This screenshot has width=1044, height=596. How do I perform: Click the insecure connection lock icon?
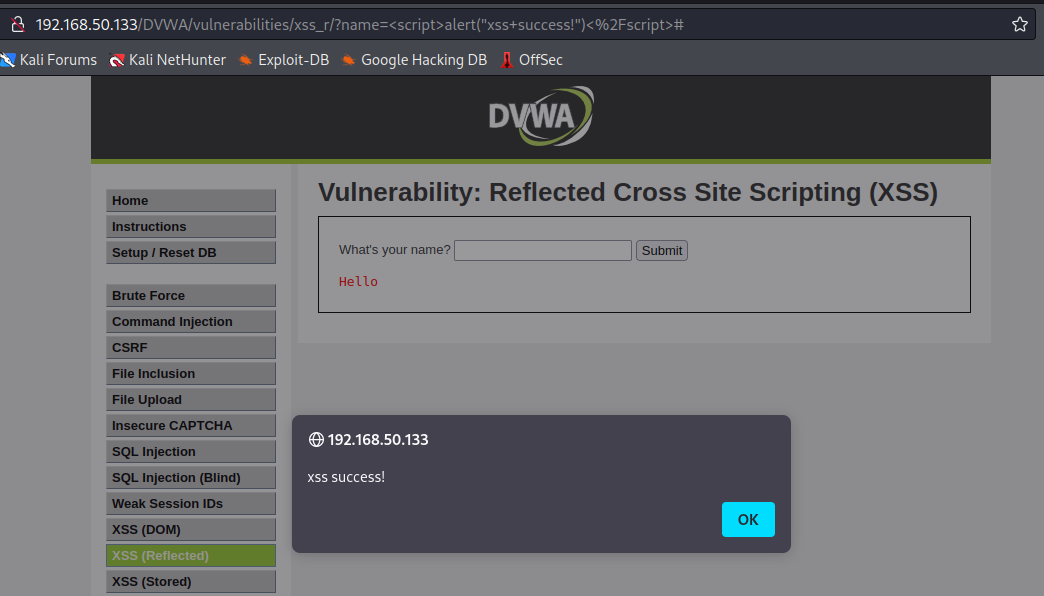(18, 25)
